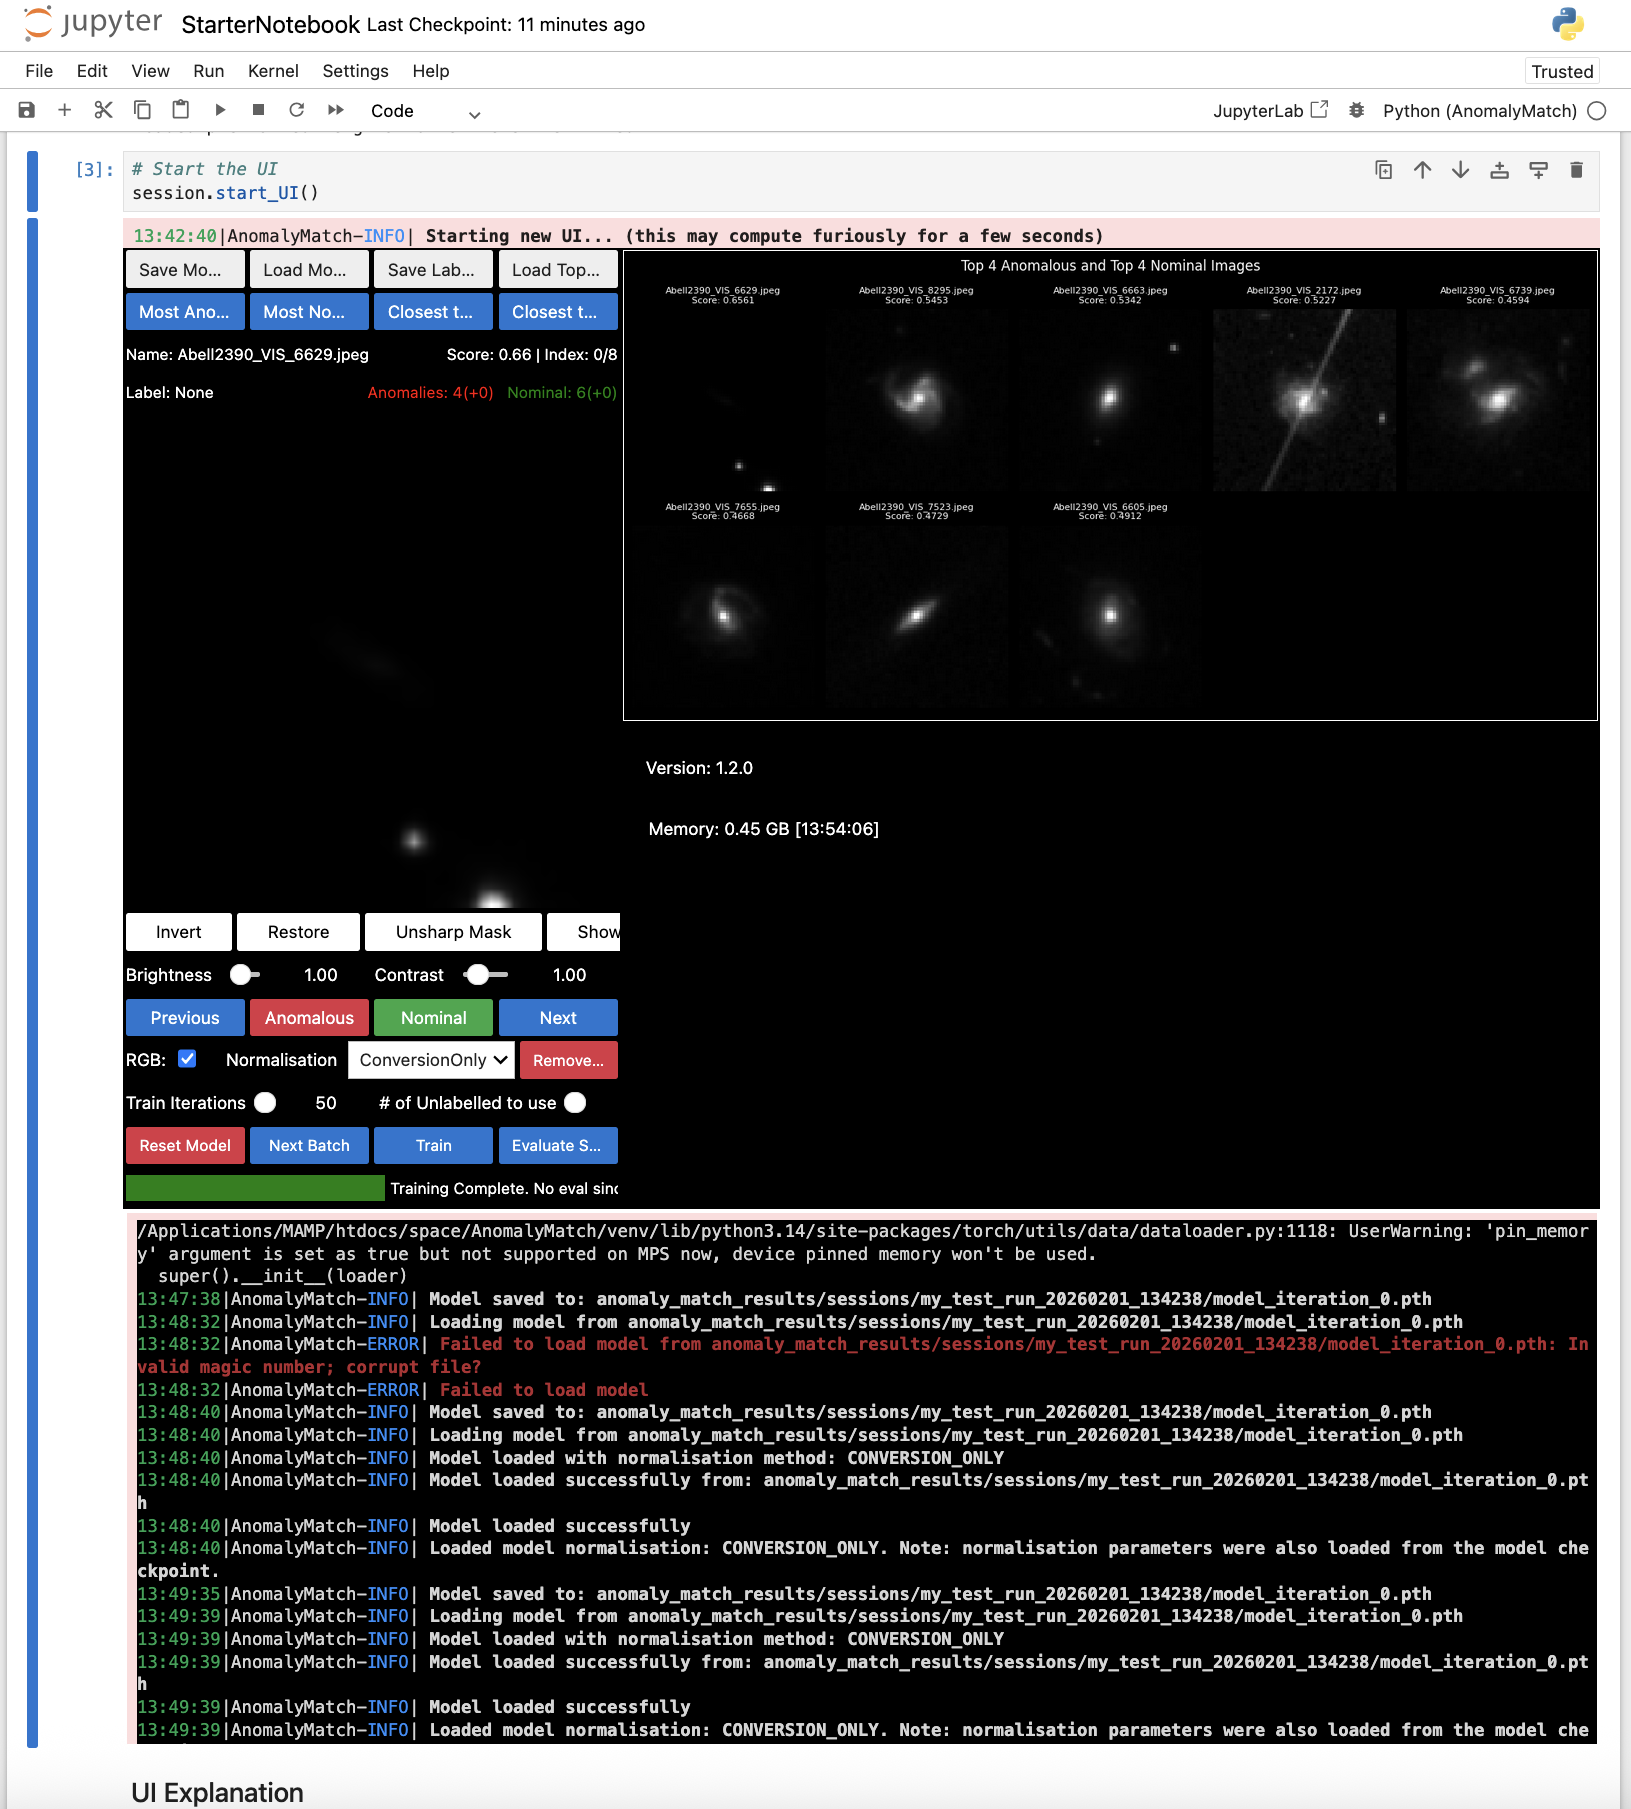The image size is (1631, 1809).
Task: Select the Abell2390_VIS_2172.jpeg thumbnail
Action: coord(1304,400)
